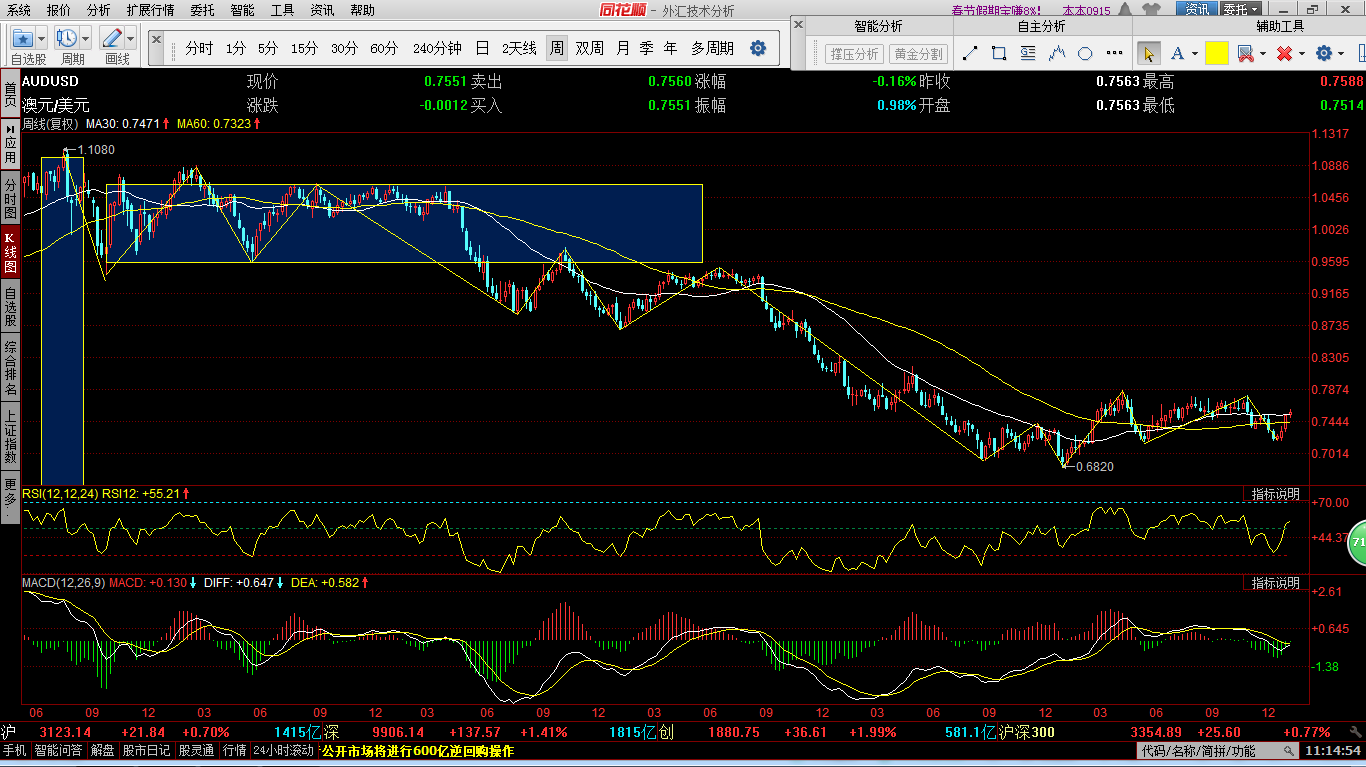
Task: Click the 黄金分割 button
Action: click(918, 54)
